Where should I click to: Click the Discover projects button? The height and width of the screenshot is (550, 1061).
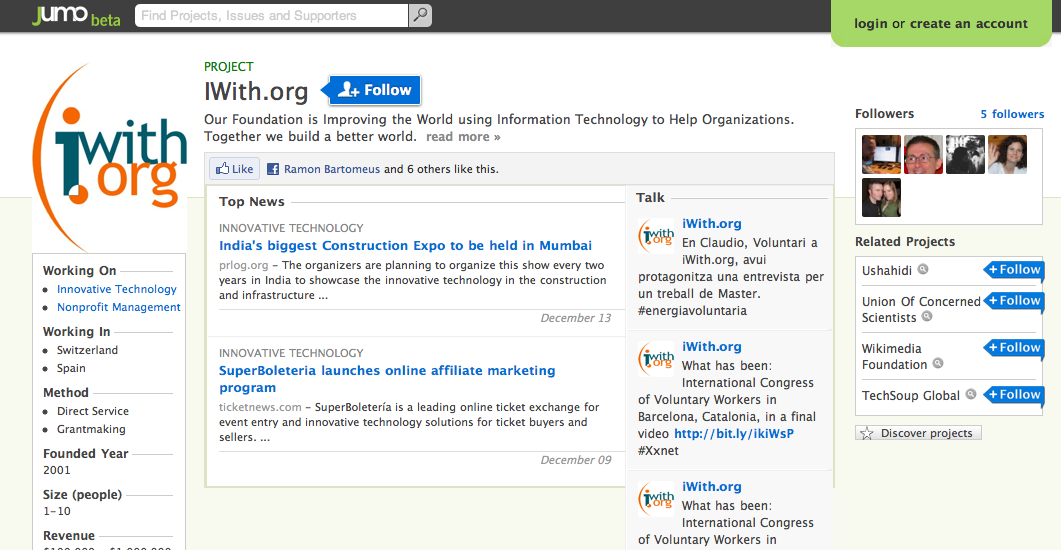tap(918, 433)
